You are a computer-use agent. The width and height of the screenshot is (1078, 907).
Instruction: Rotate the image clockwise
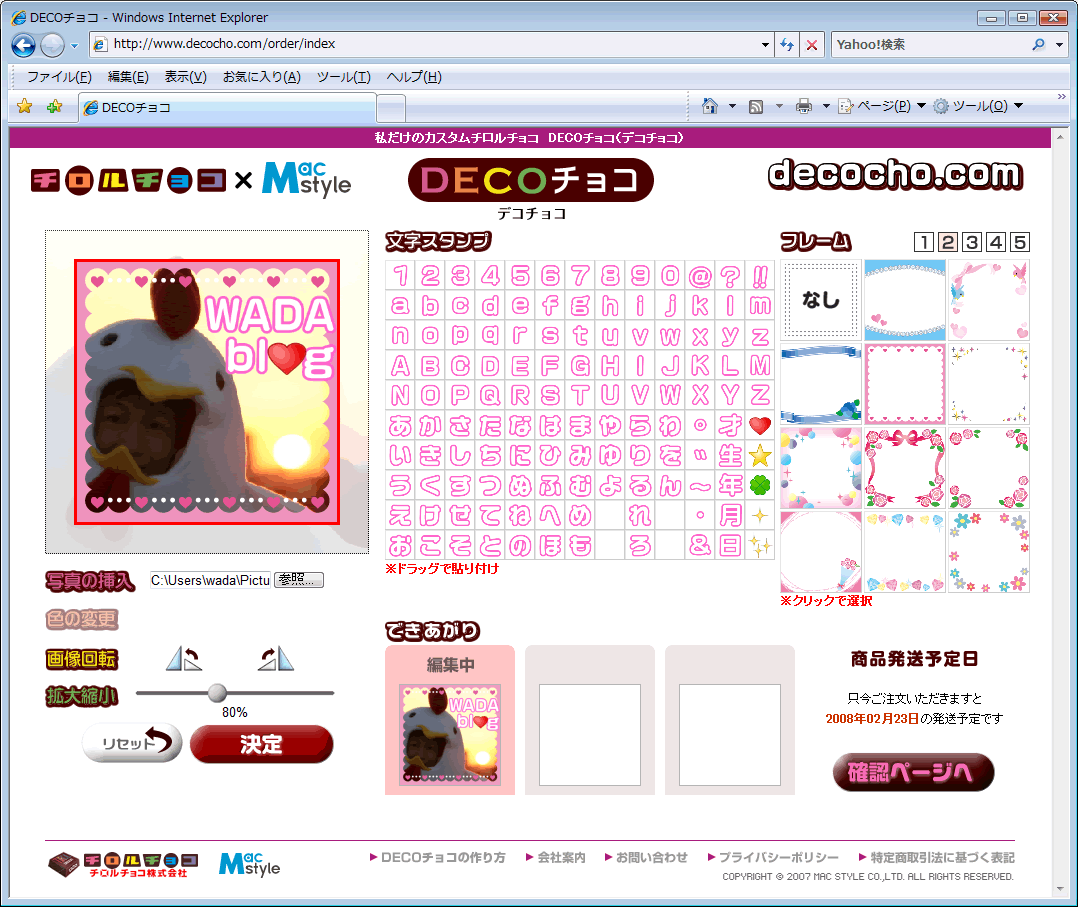point(276,658)
